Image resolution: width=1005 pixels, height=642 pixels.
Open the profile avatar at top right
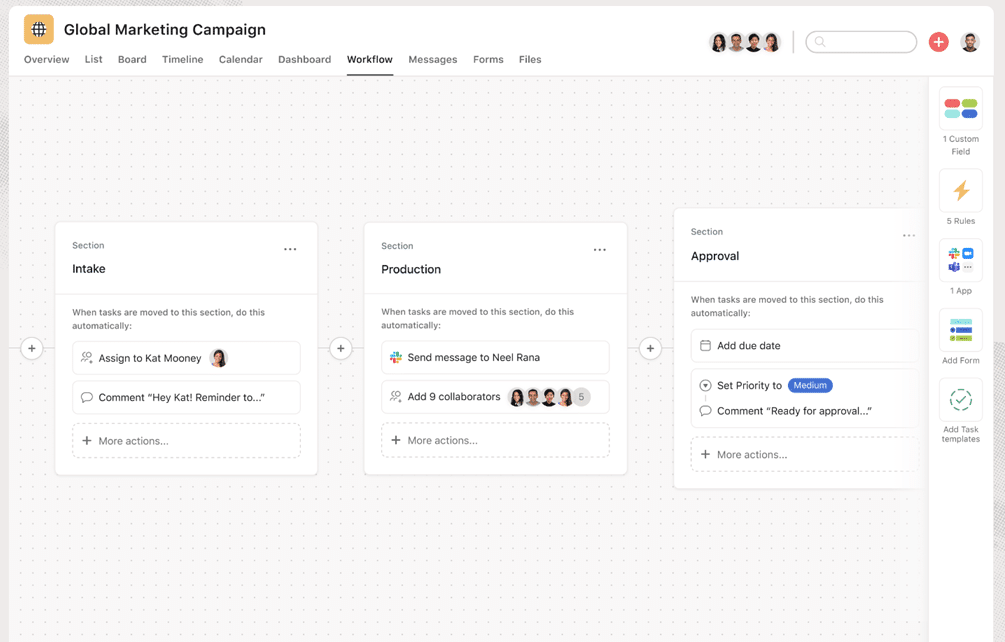pyautogui.click(x=969, y=42)
